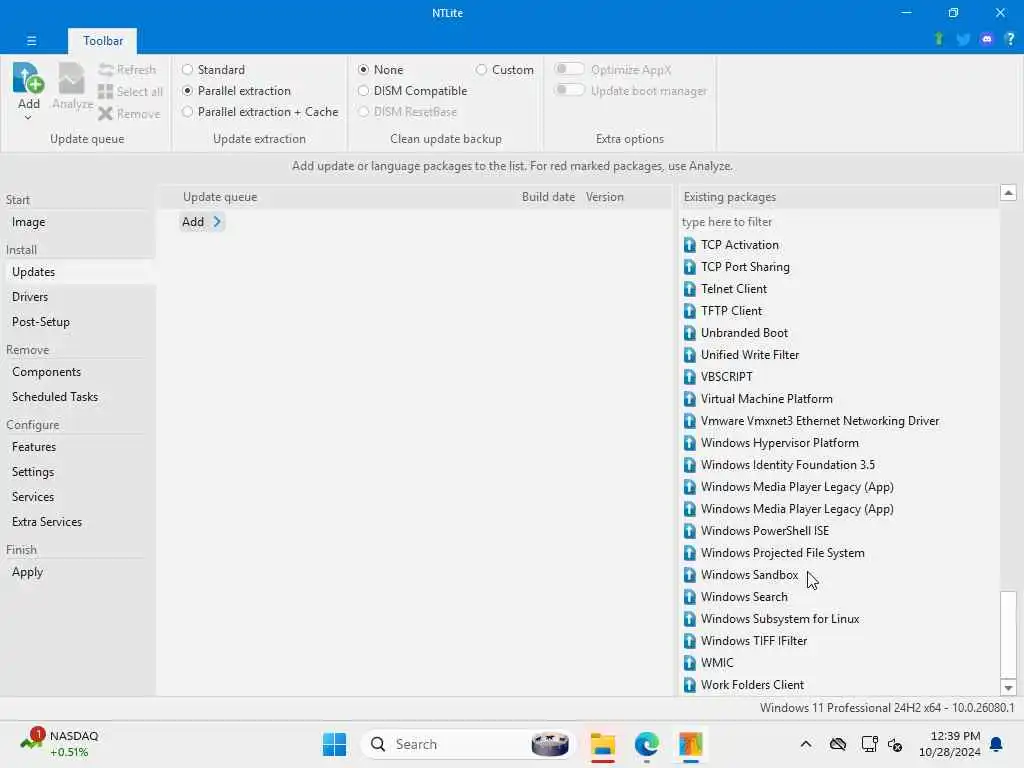Toggle the Optimize AppX switch
This screenshot has height=768, width=1024.
[x=569, y=69]
